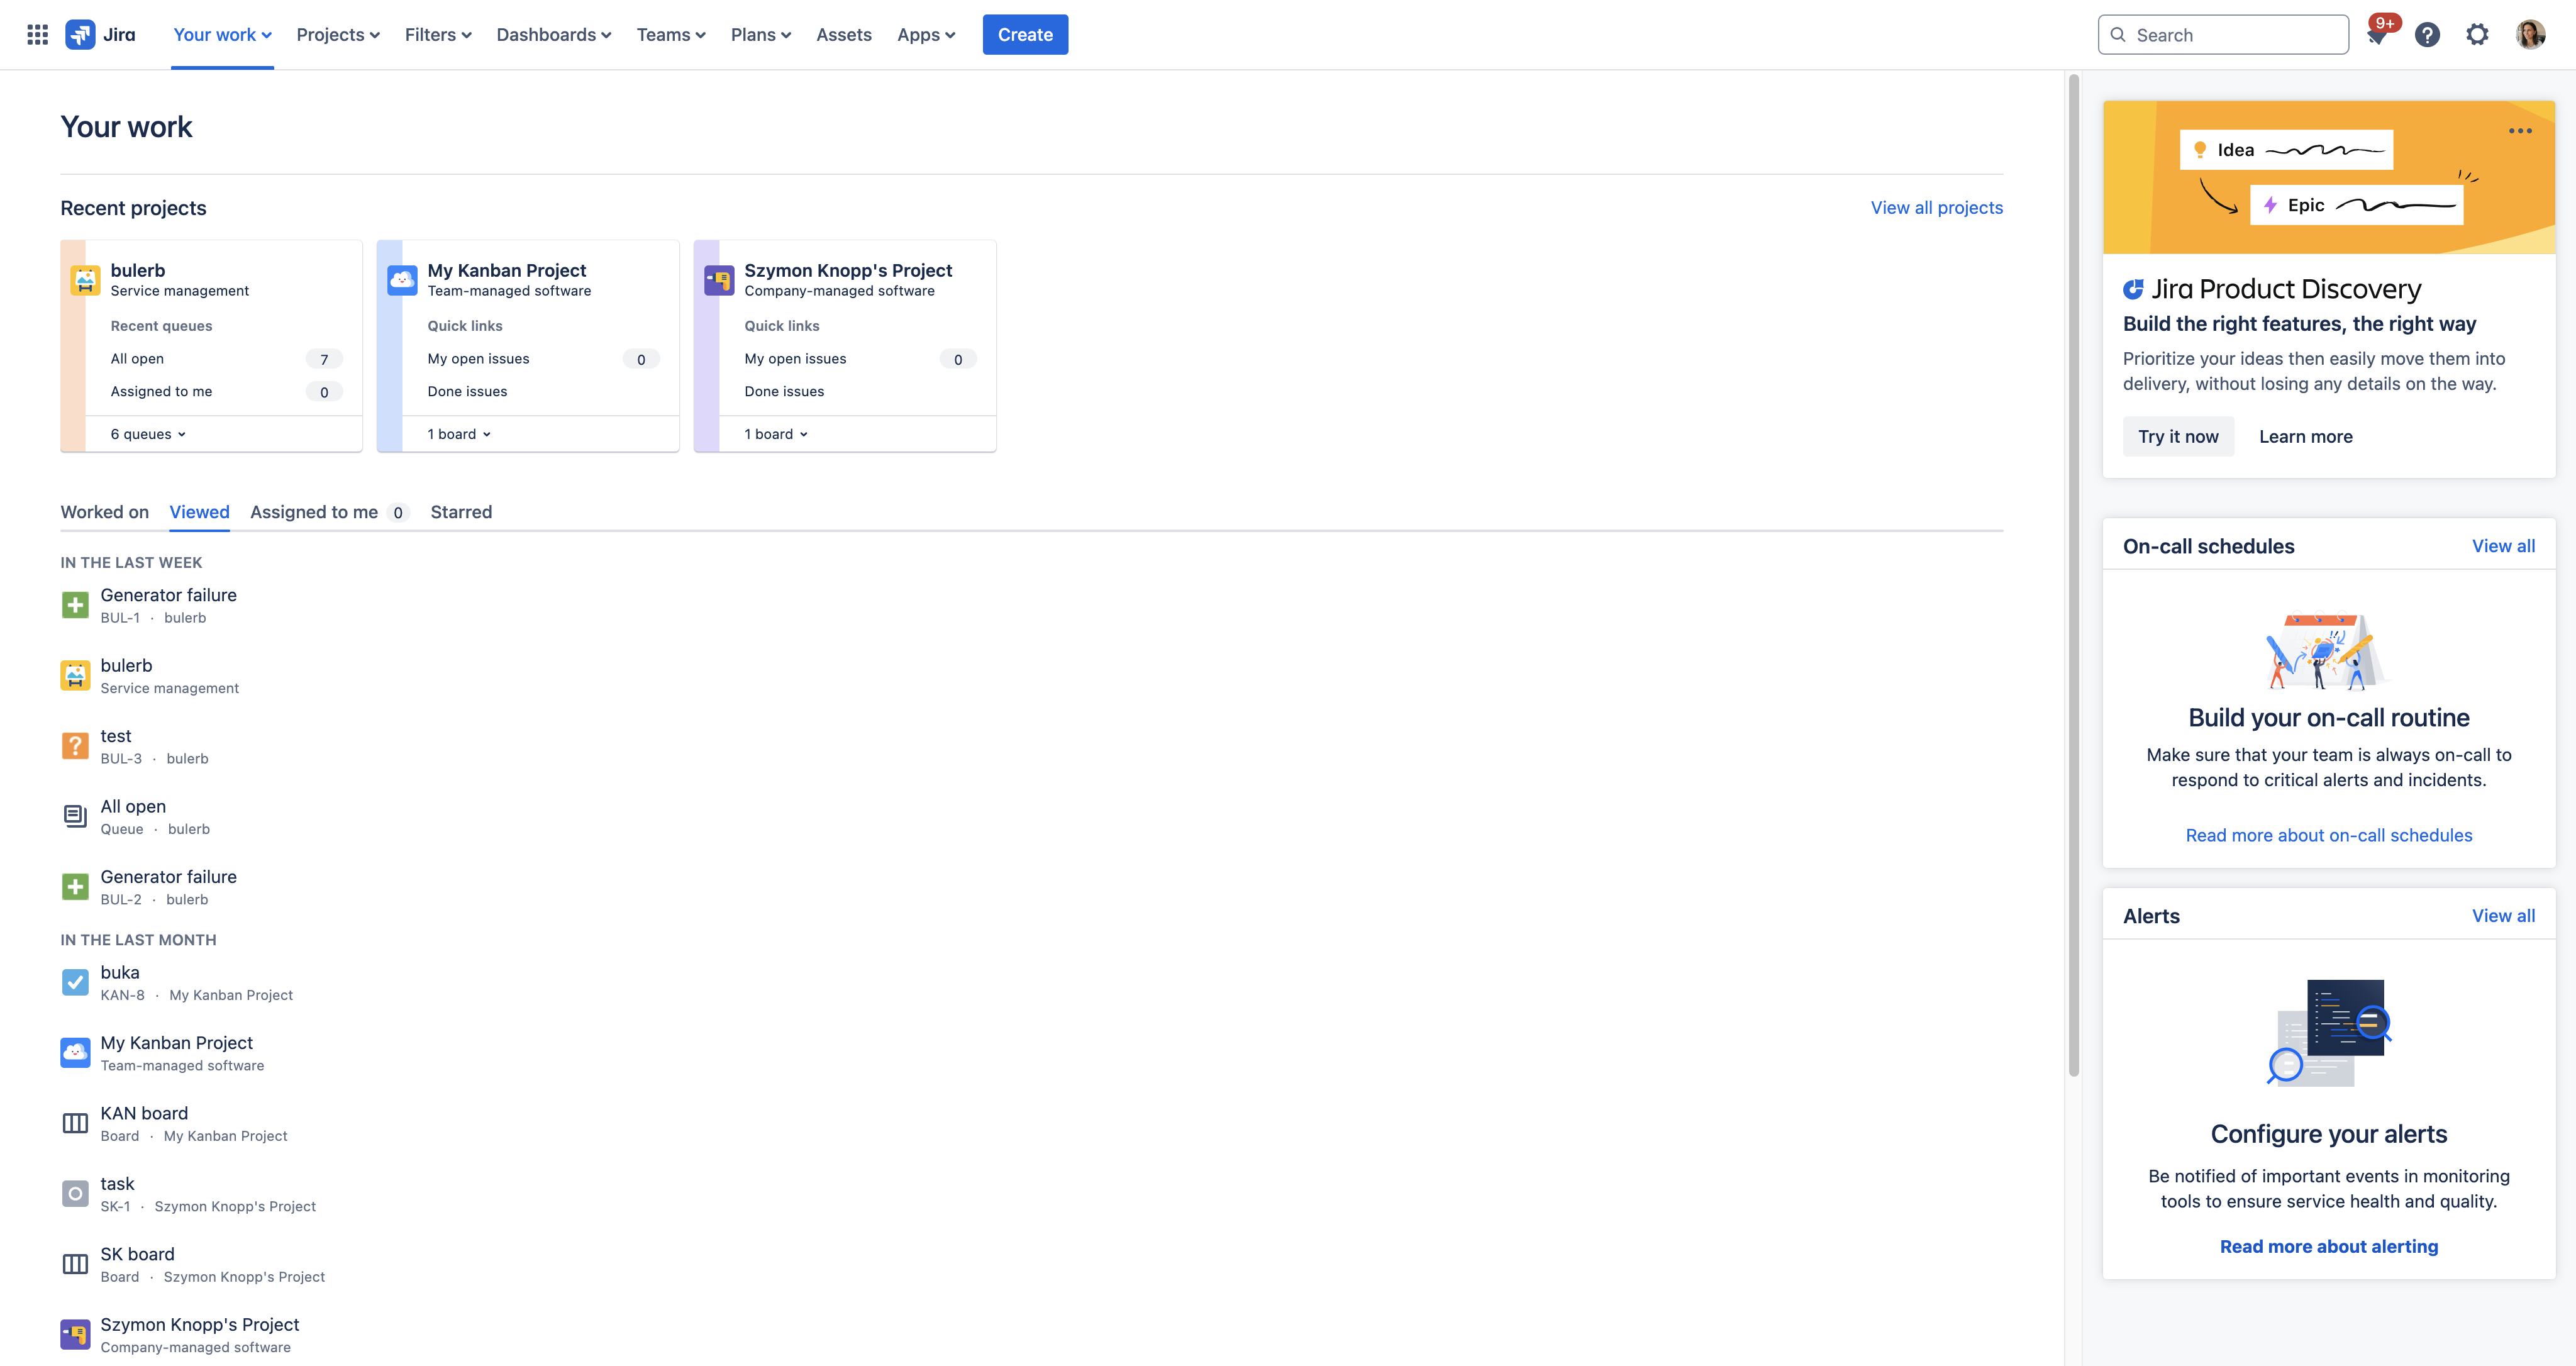Click Learn more on Product Discovery card
This screenshot has height=1366, width=2576.
[2306, 437]
